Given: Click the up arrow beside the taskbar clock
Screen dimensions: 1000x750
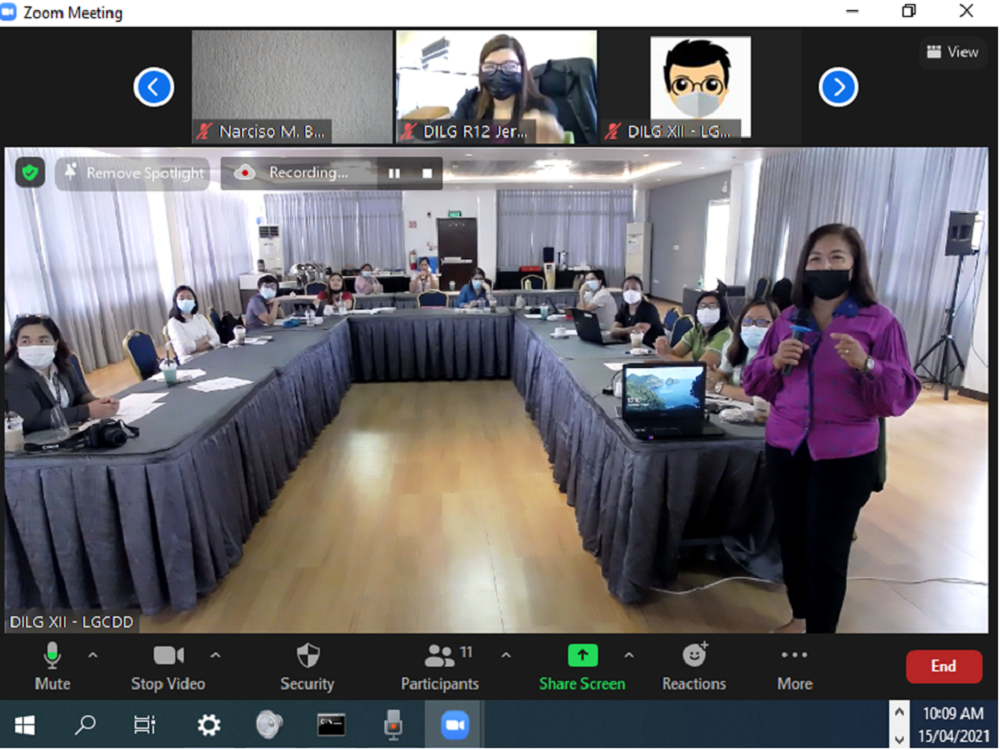Looking at the screenshot, I should [899, 712].
